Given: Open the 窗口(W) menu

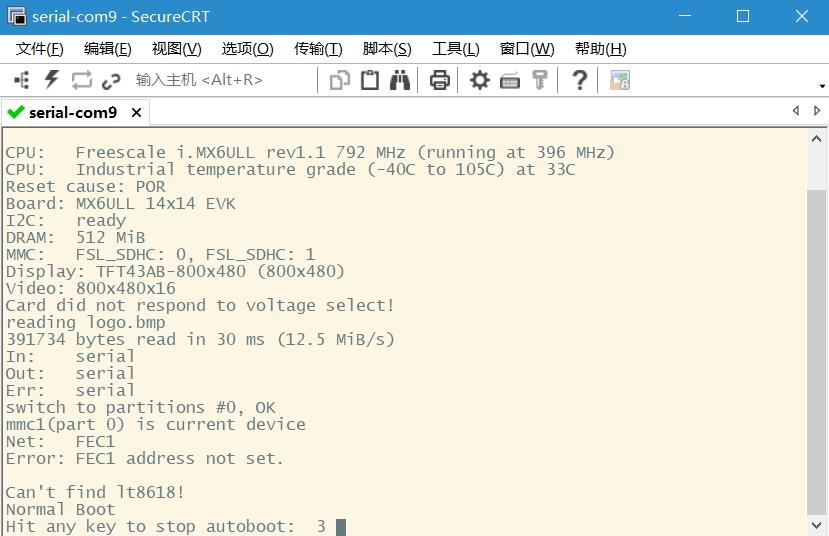Looking at the screenshot, I should [x=527, y=49].
